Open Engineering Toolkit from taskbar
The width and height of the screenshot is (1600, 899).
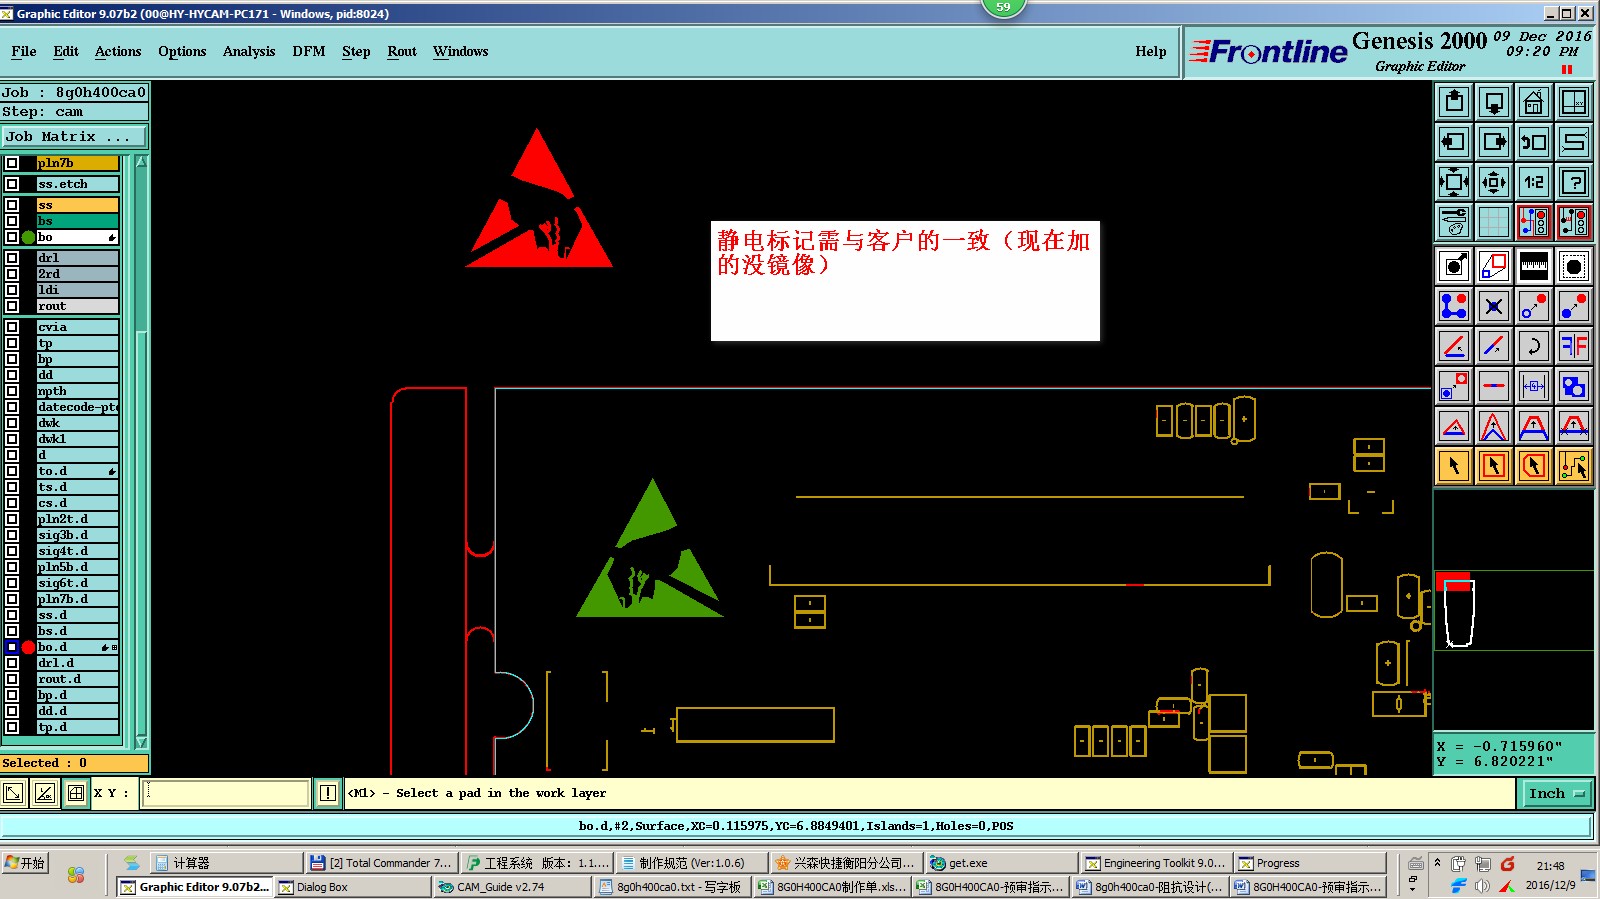(x=1155, y=863)
